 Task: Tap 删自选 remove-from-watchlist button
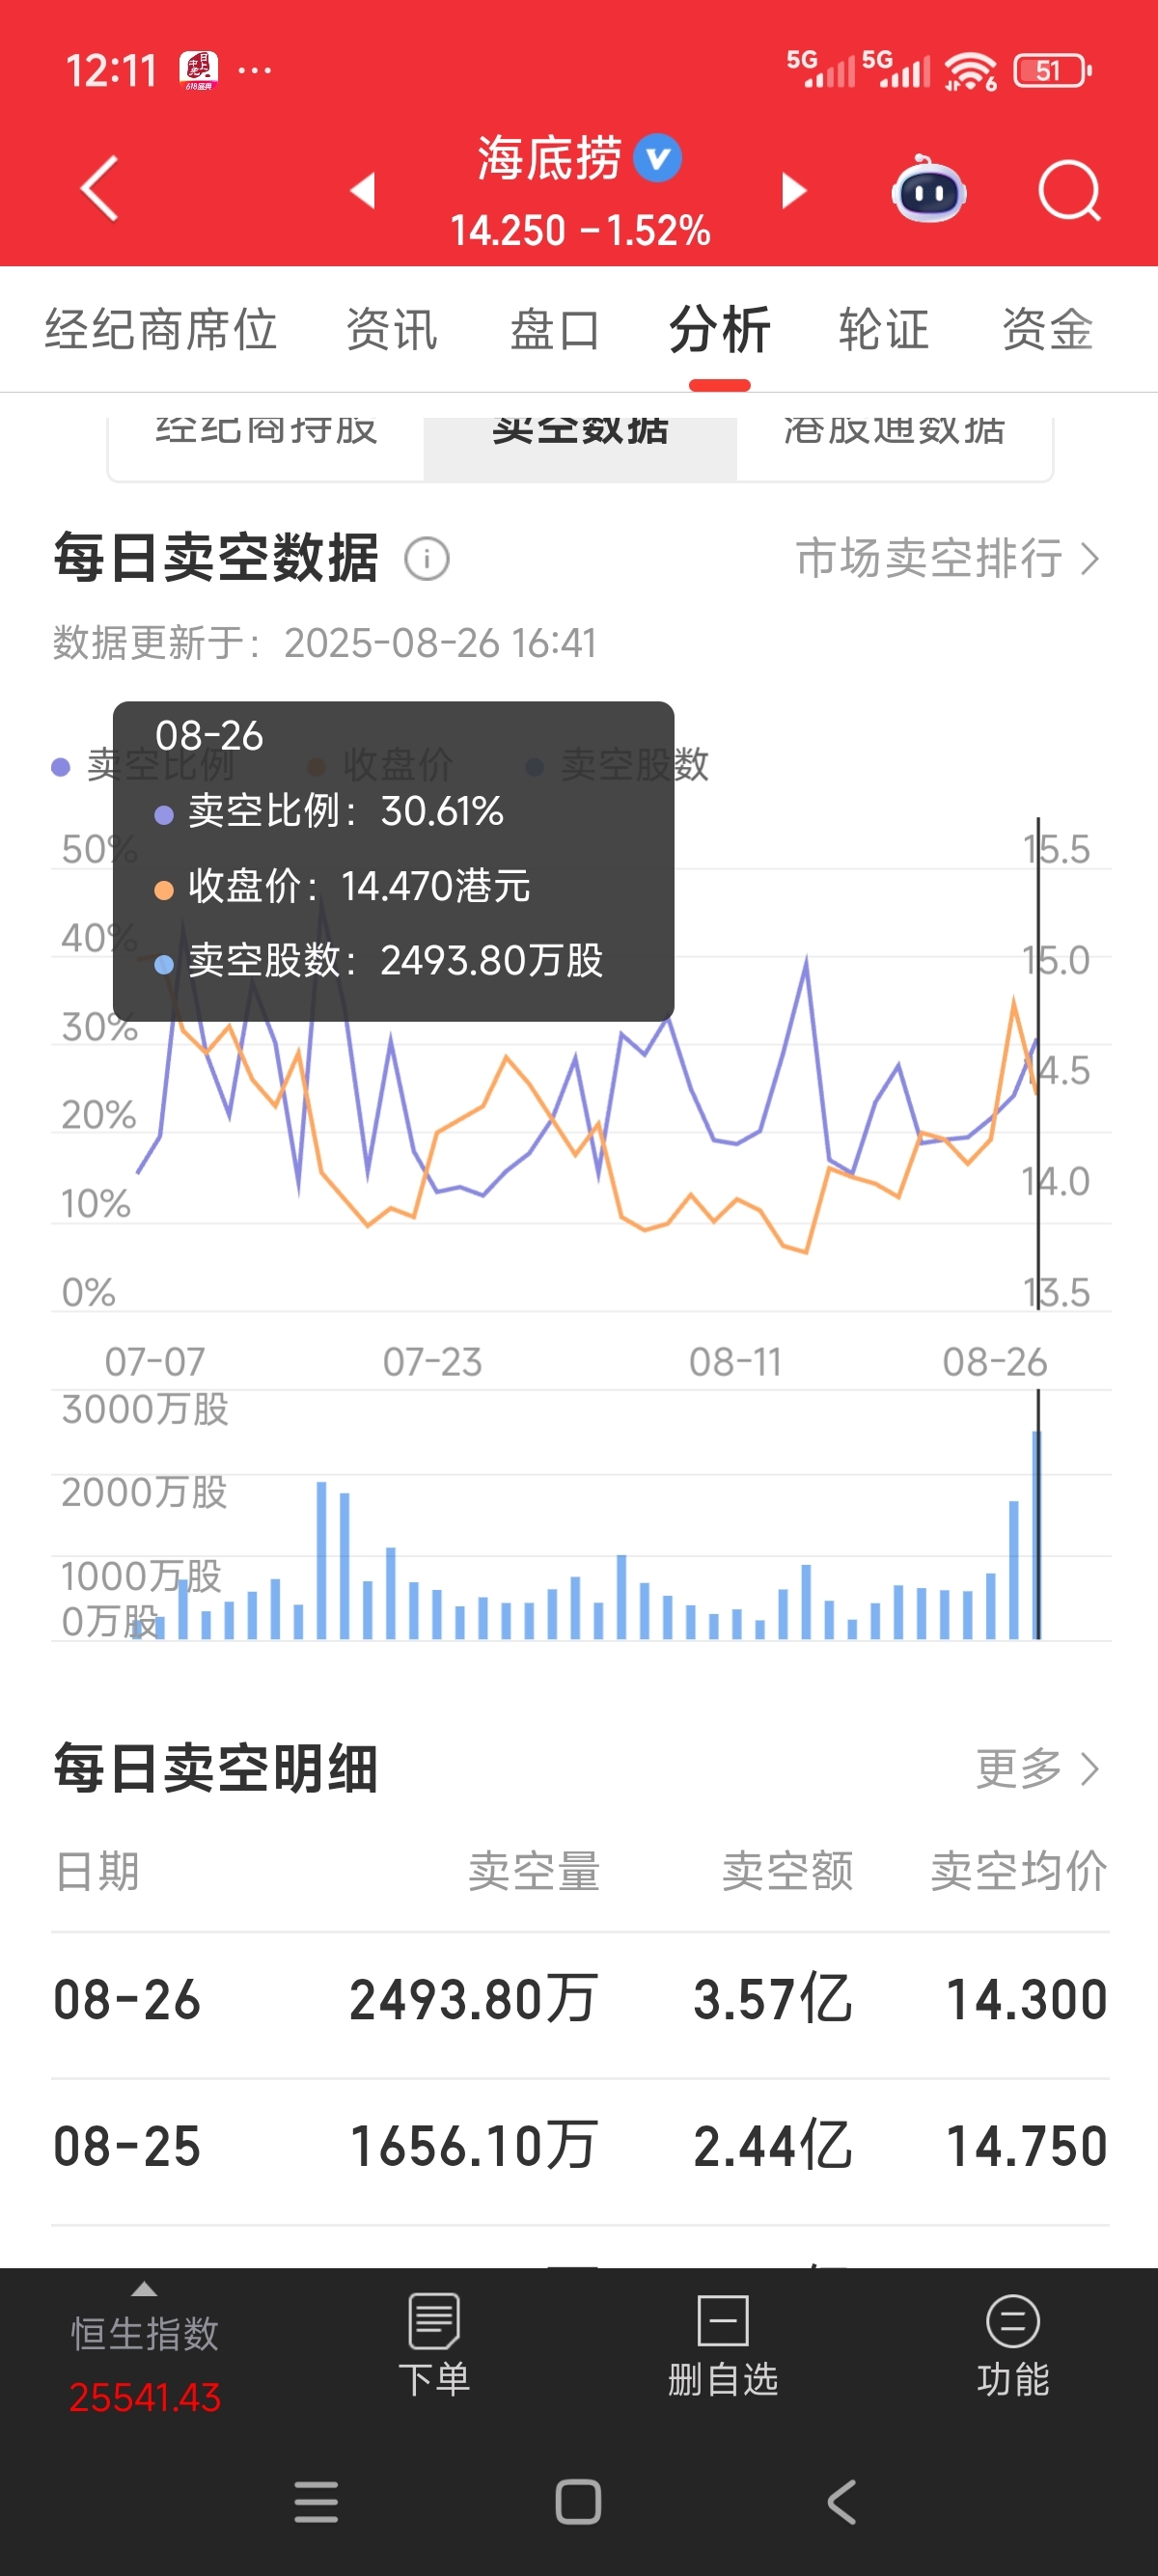722,2345
